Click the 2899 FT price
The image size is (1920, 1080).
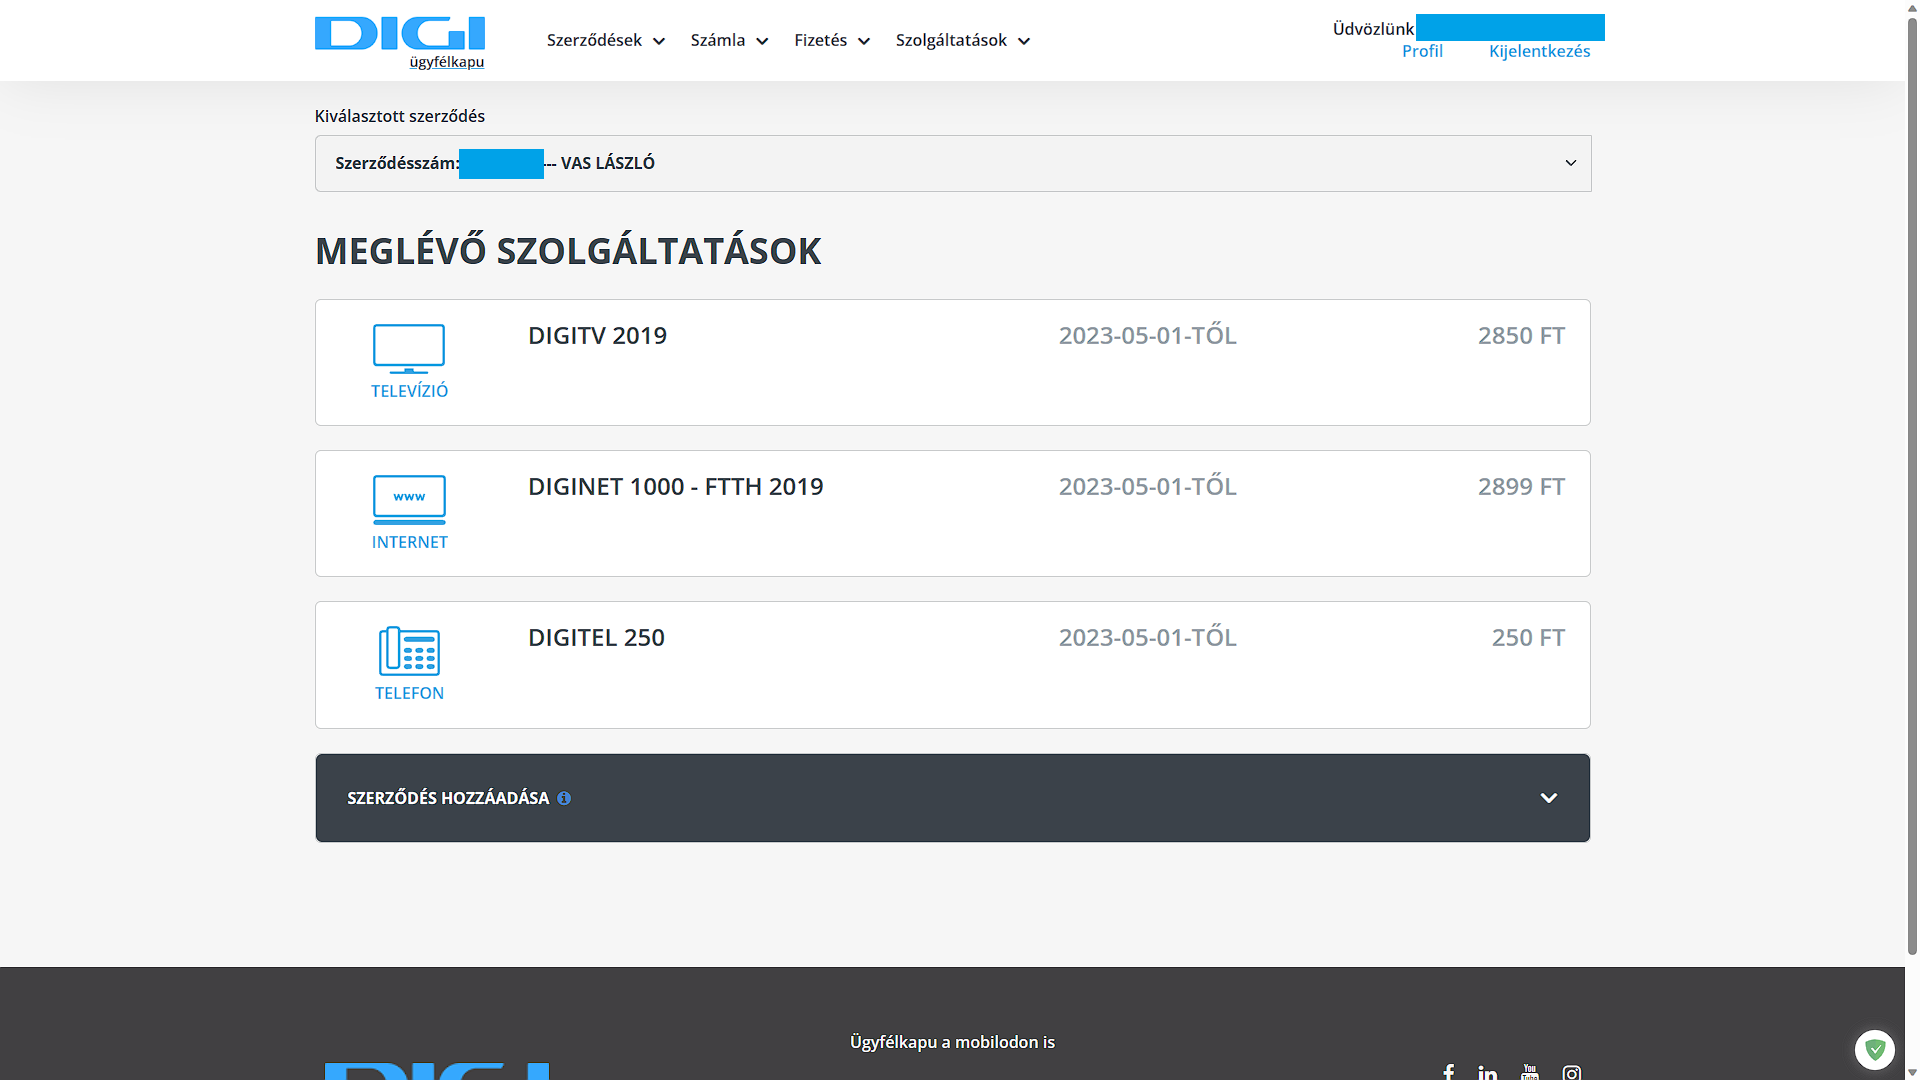click(1521, 487)
